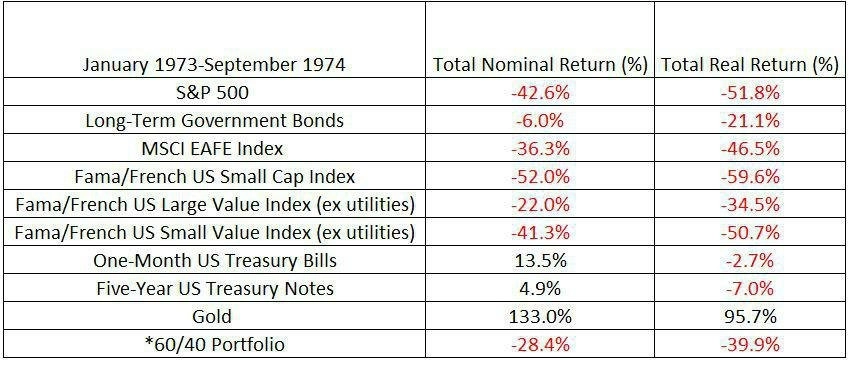Viewport: 865px width, 365px height.
Task: Select the -59.6% small cap real return
Action: (x=750, y=176)
